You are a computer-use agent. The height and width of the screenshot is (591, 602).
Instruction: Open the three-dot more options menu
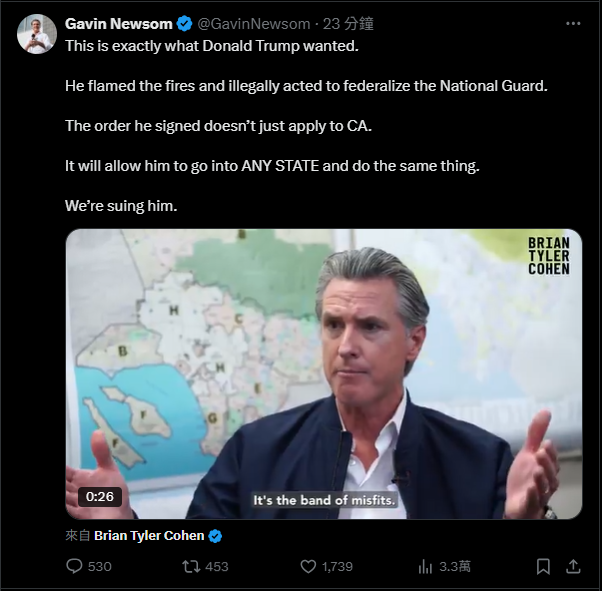pos(572,24)
